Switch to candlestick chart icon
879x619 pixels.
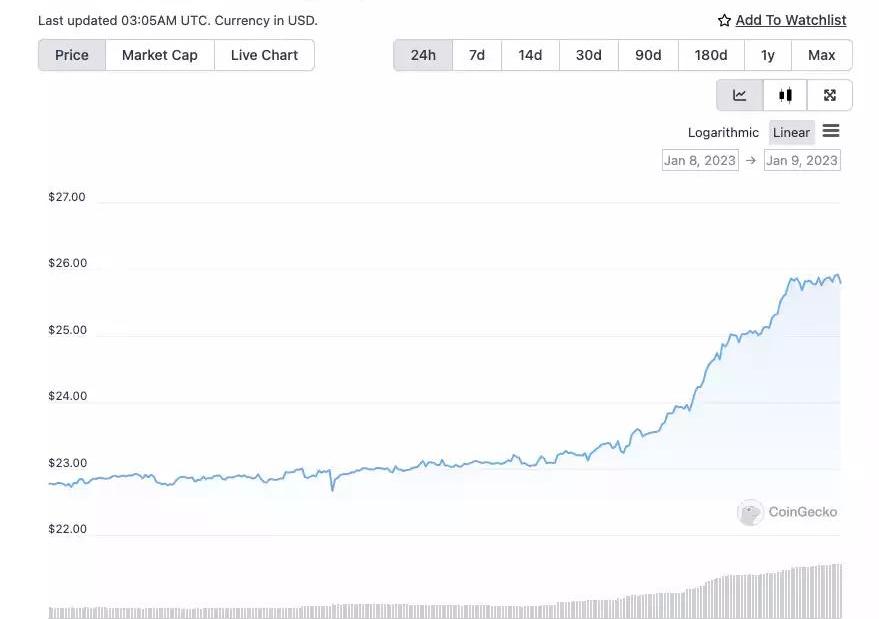click(x=785, y=95)
